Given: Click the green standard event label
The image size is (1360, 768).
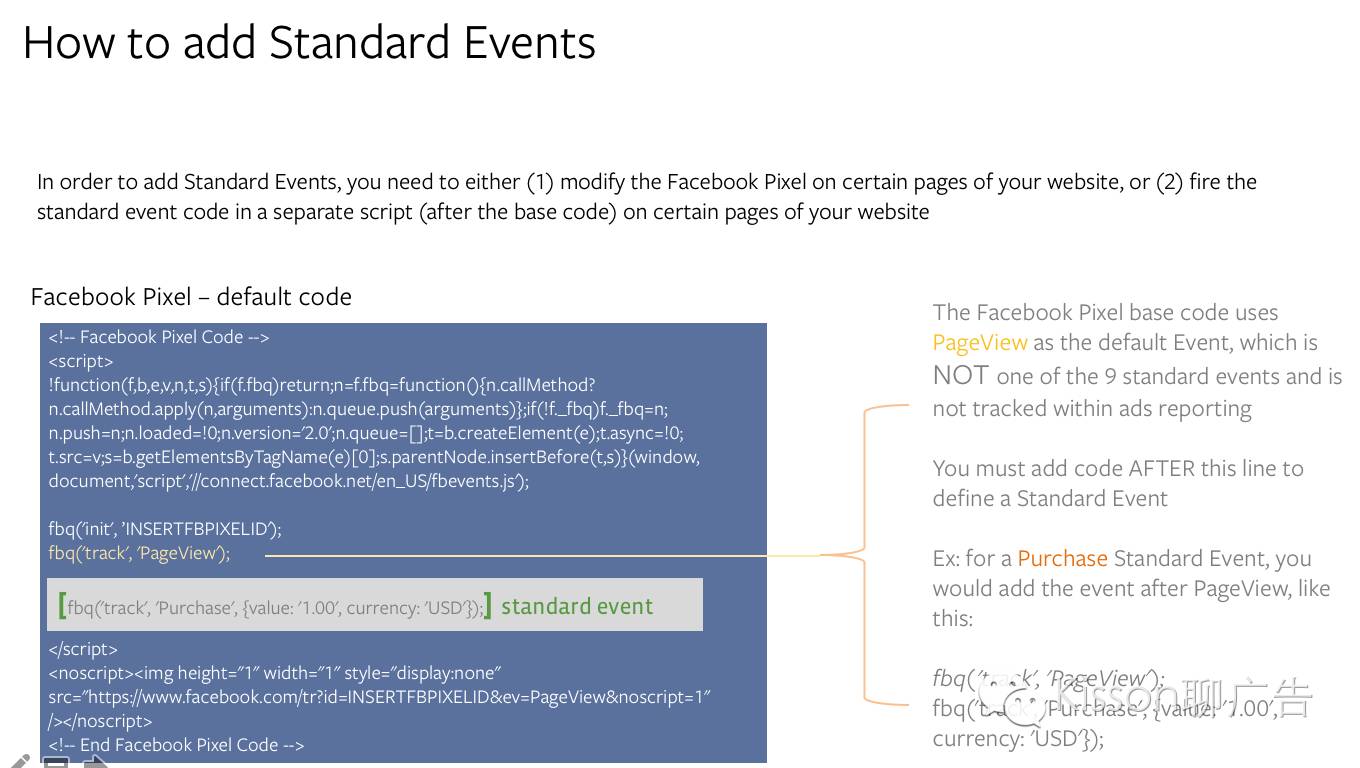Looking at the screenshot, I should coord(577,606).
